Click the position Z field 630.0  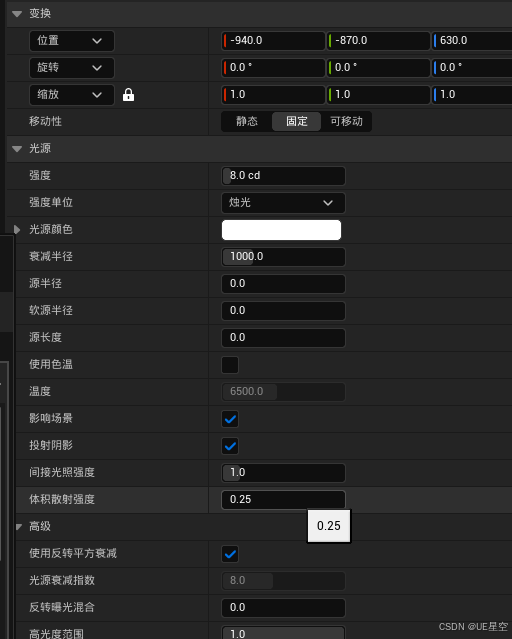click(472, 41)
